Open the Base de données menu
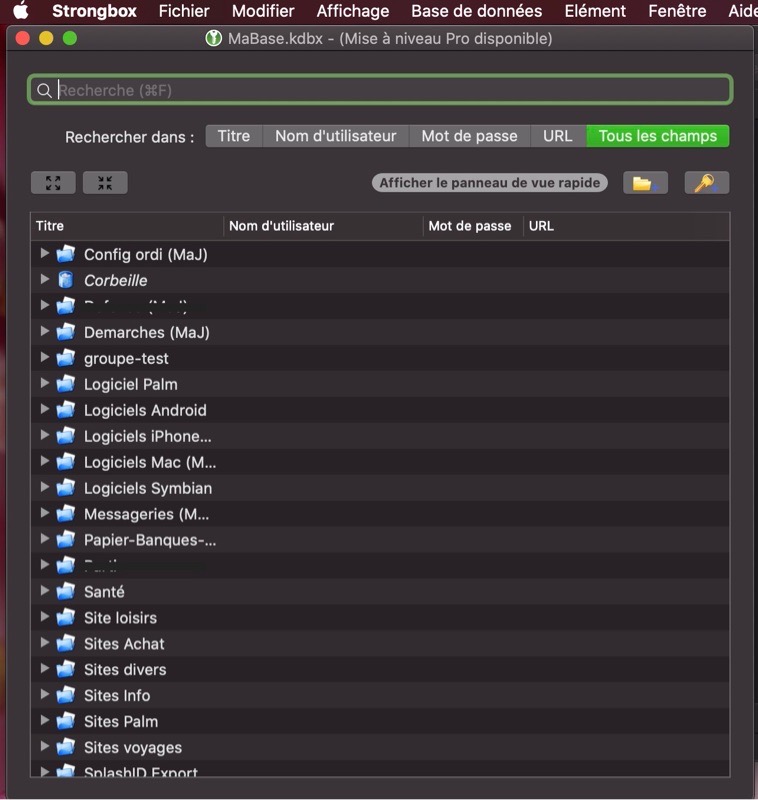 point(476,12)
